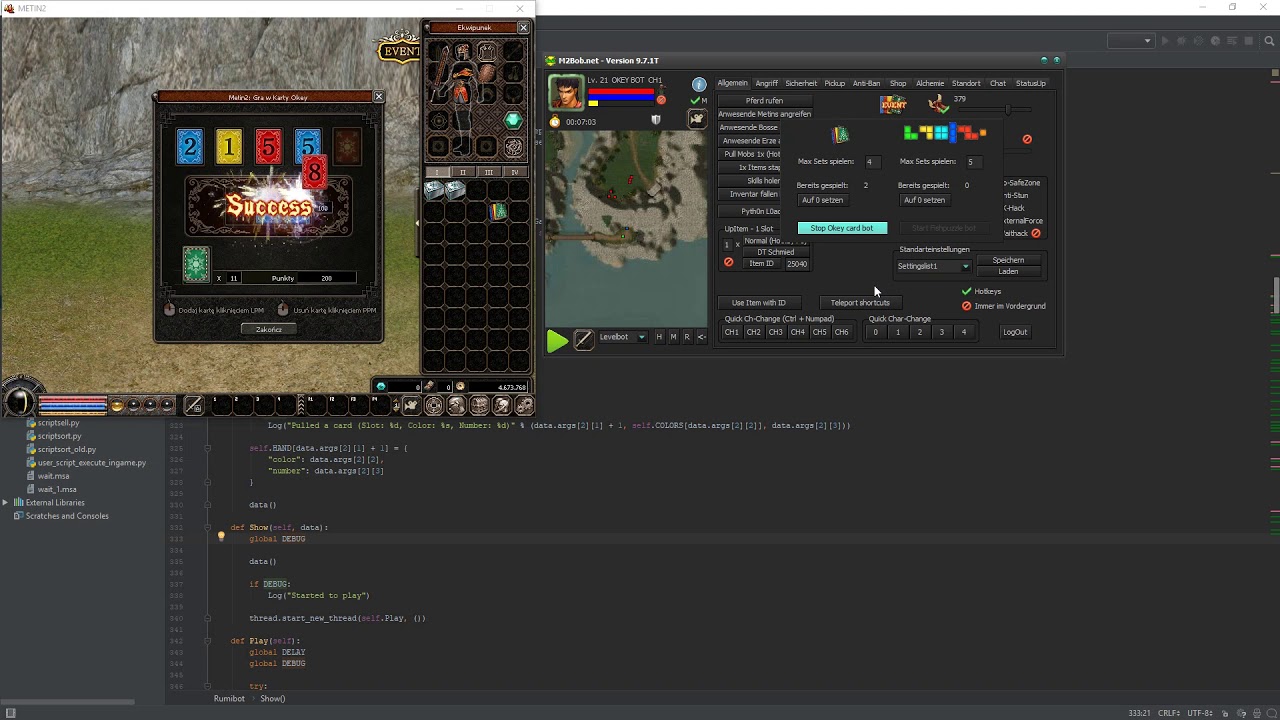
Task: Click Teleport shortcuts button
Action: pos(860,302)
